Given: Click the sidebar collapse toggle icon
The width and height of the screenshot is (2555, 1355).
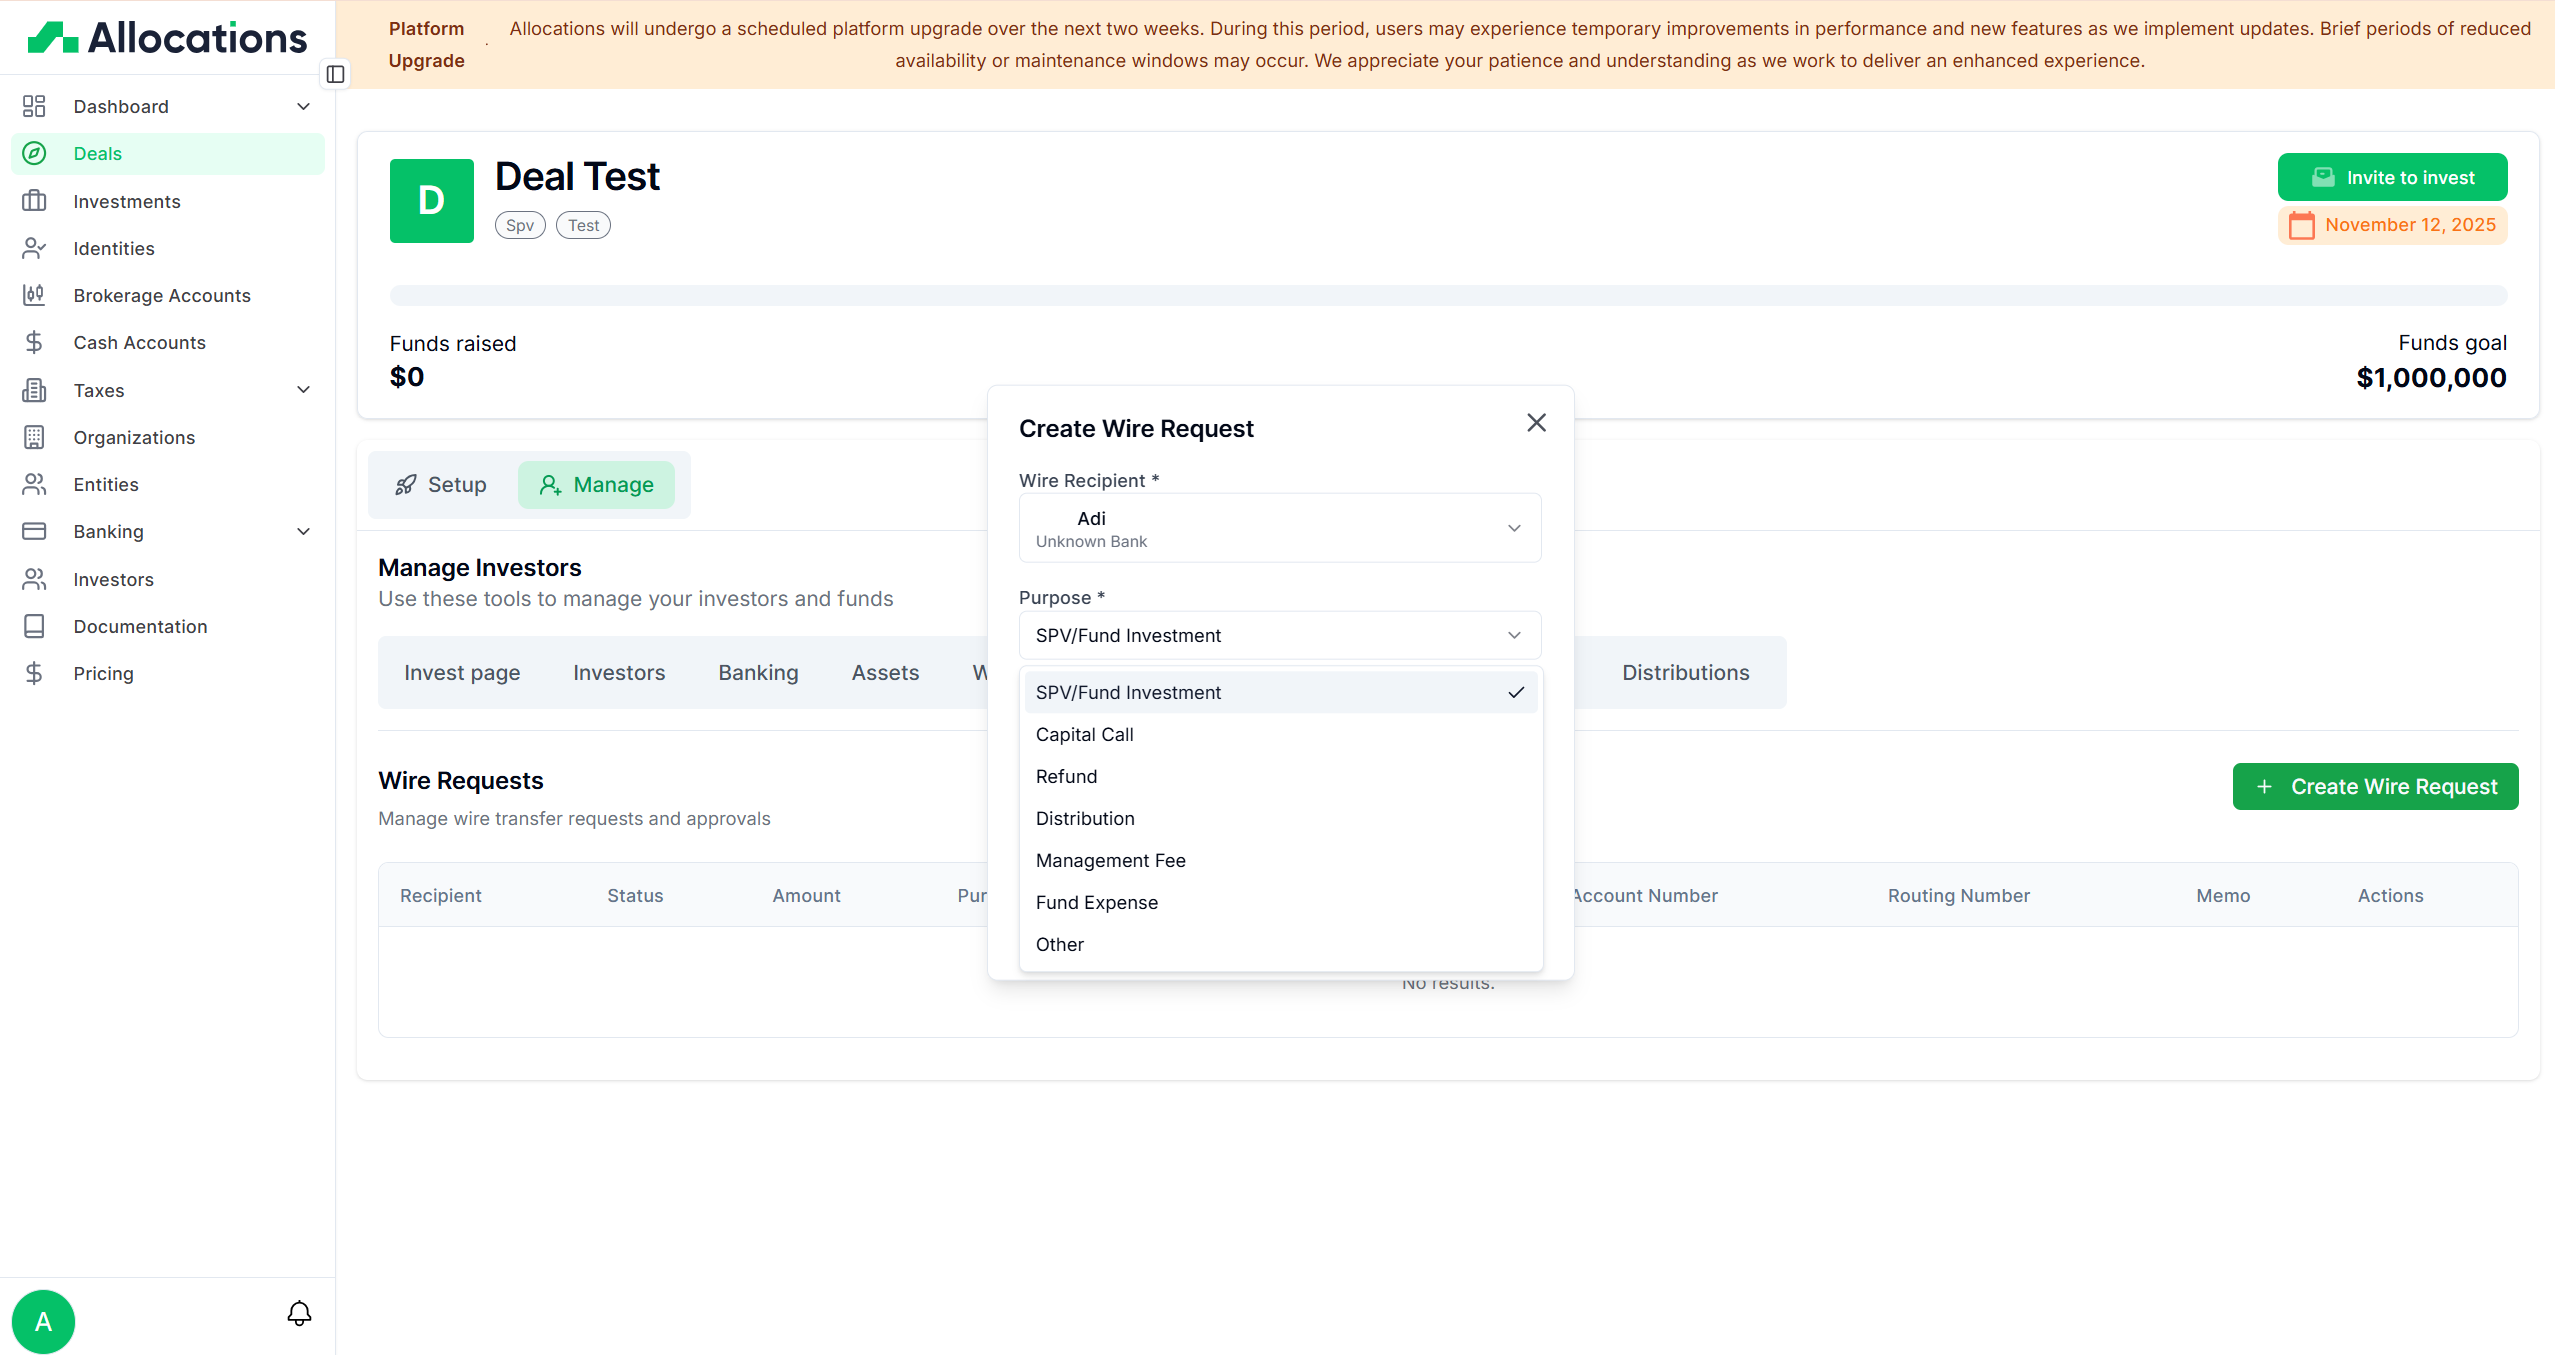Looking at the screenshot, I should point(336,74).
